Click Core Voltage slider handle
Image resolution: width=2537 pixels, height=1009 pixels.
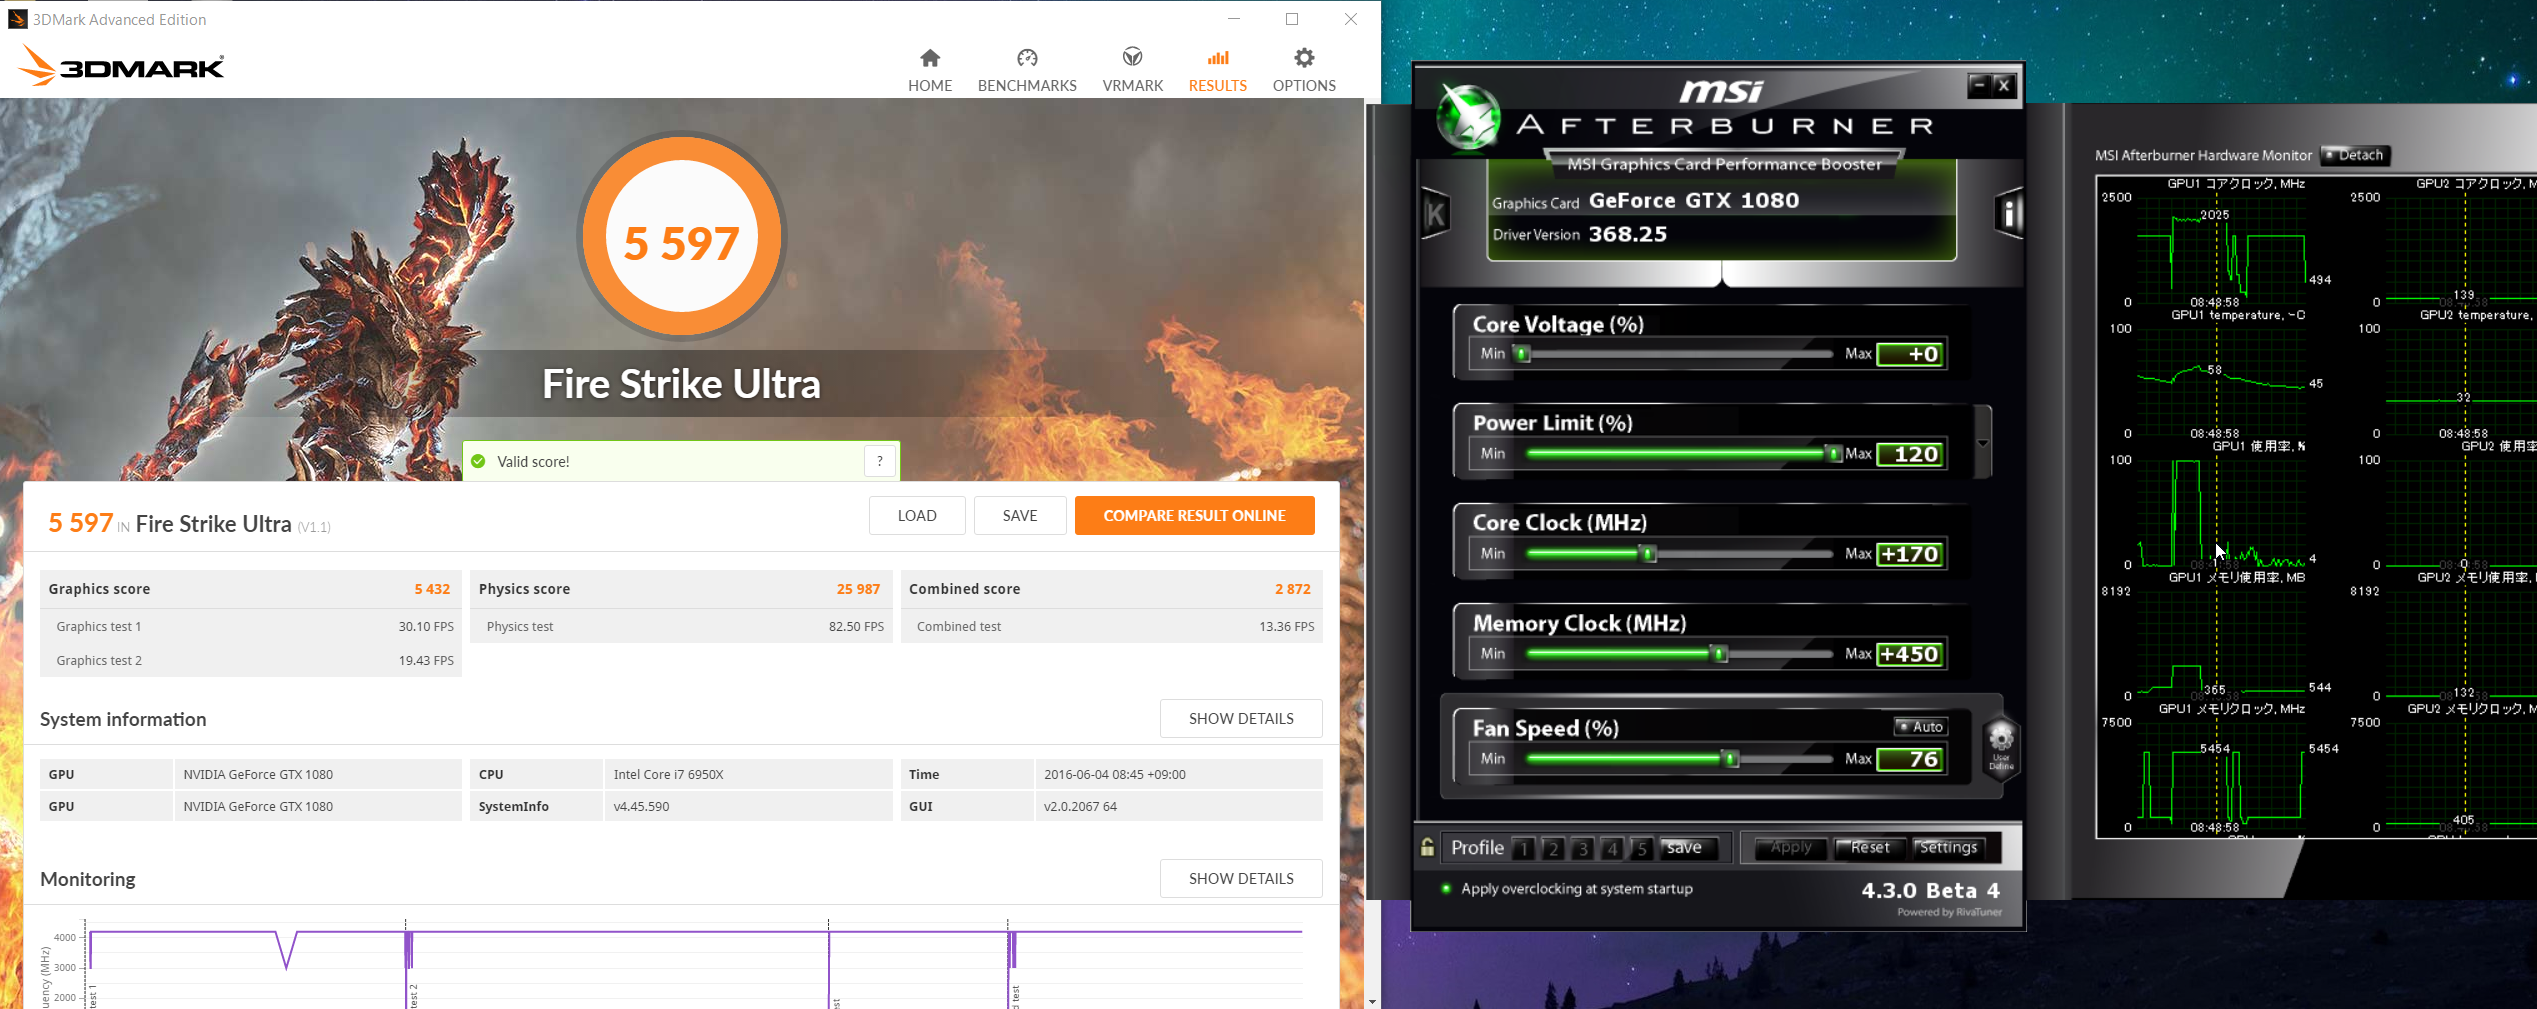(x=1521, y=354)
